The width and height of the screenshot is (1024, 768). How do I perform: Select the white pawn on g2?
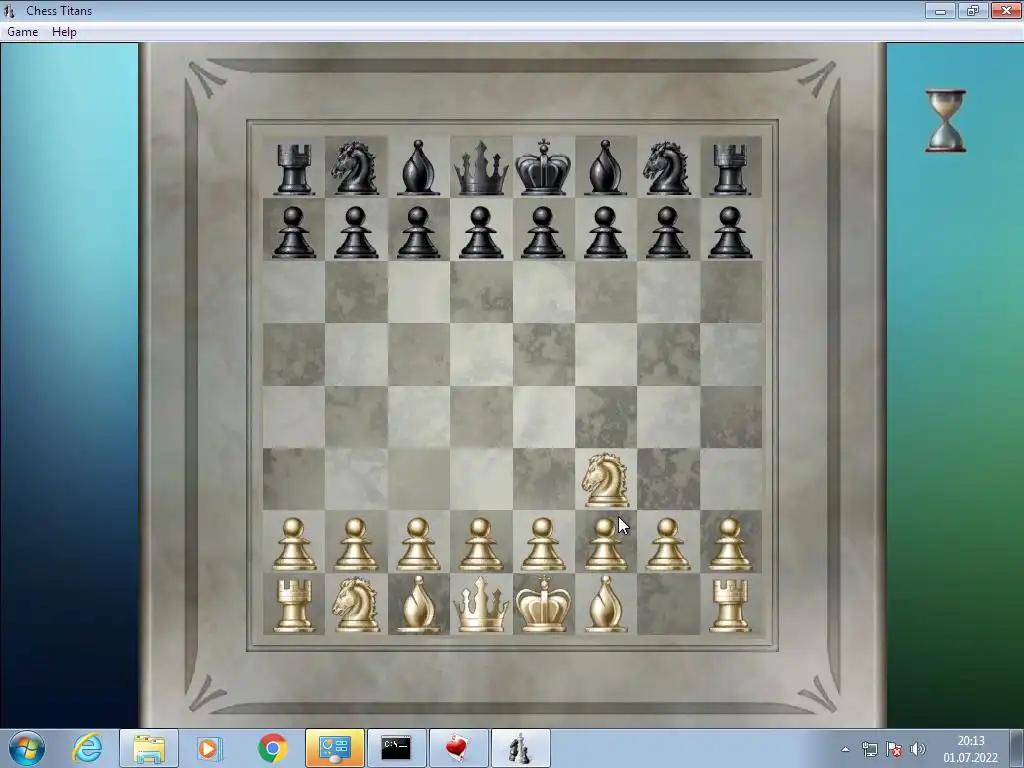click(667, 544)
